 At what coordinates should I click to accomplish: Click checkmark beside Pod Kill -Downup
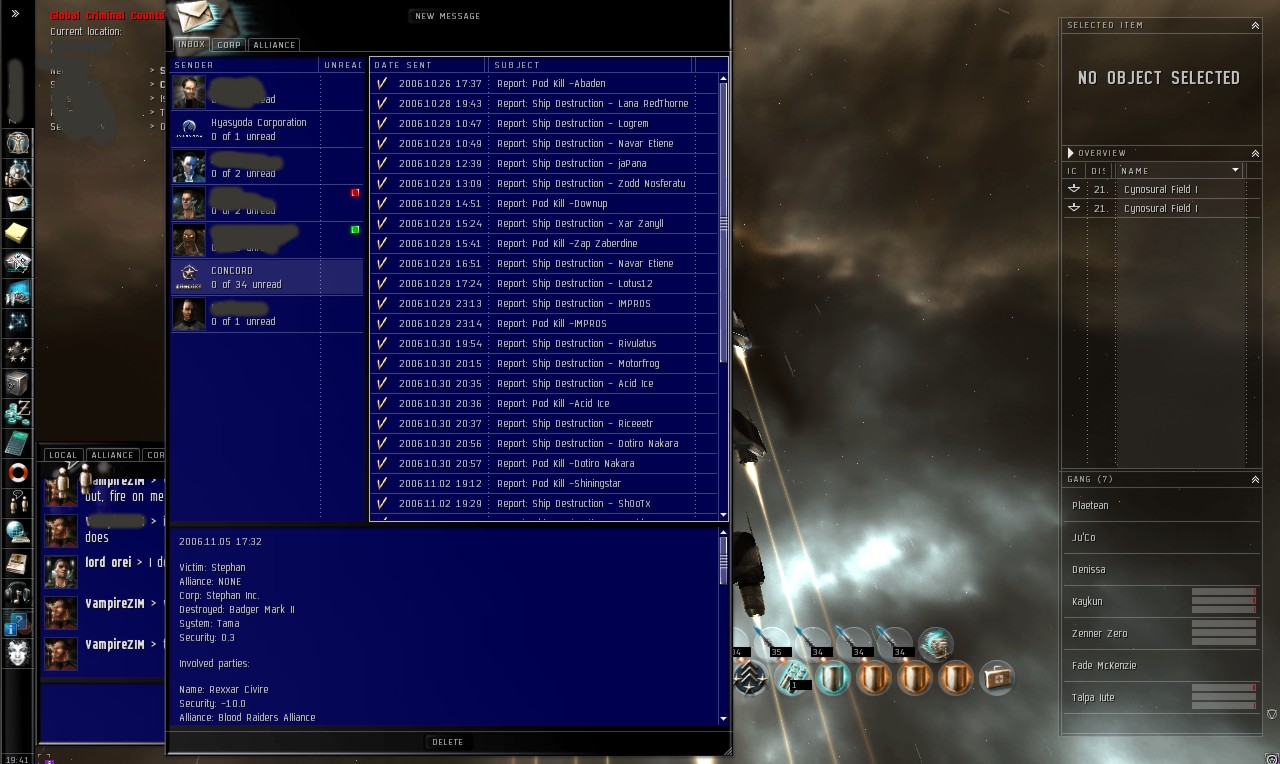(x=382, y=203)
